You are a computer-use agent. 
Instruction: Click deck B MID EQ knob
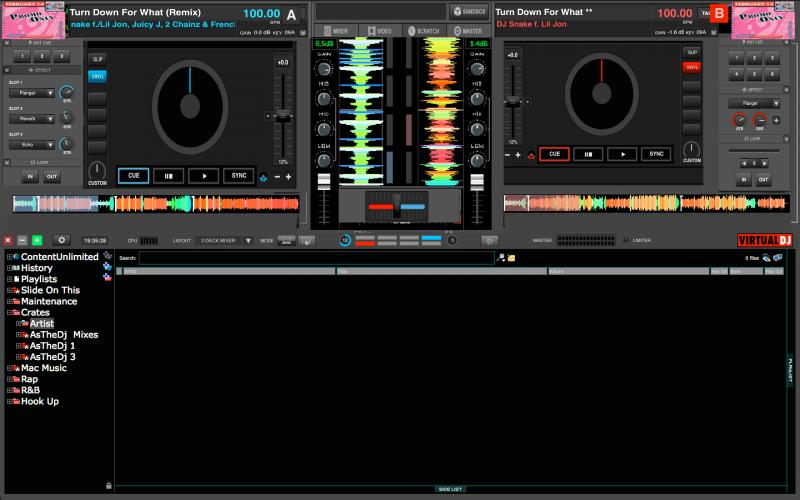click(477, 129)
